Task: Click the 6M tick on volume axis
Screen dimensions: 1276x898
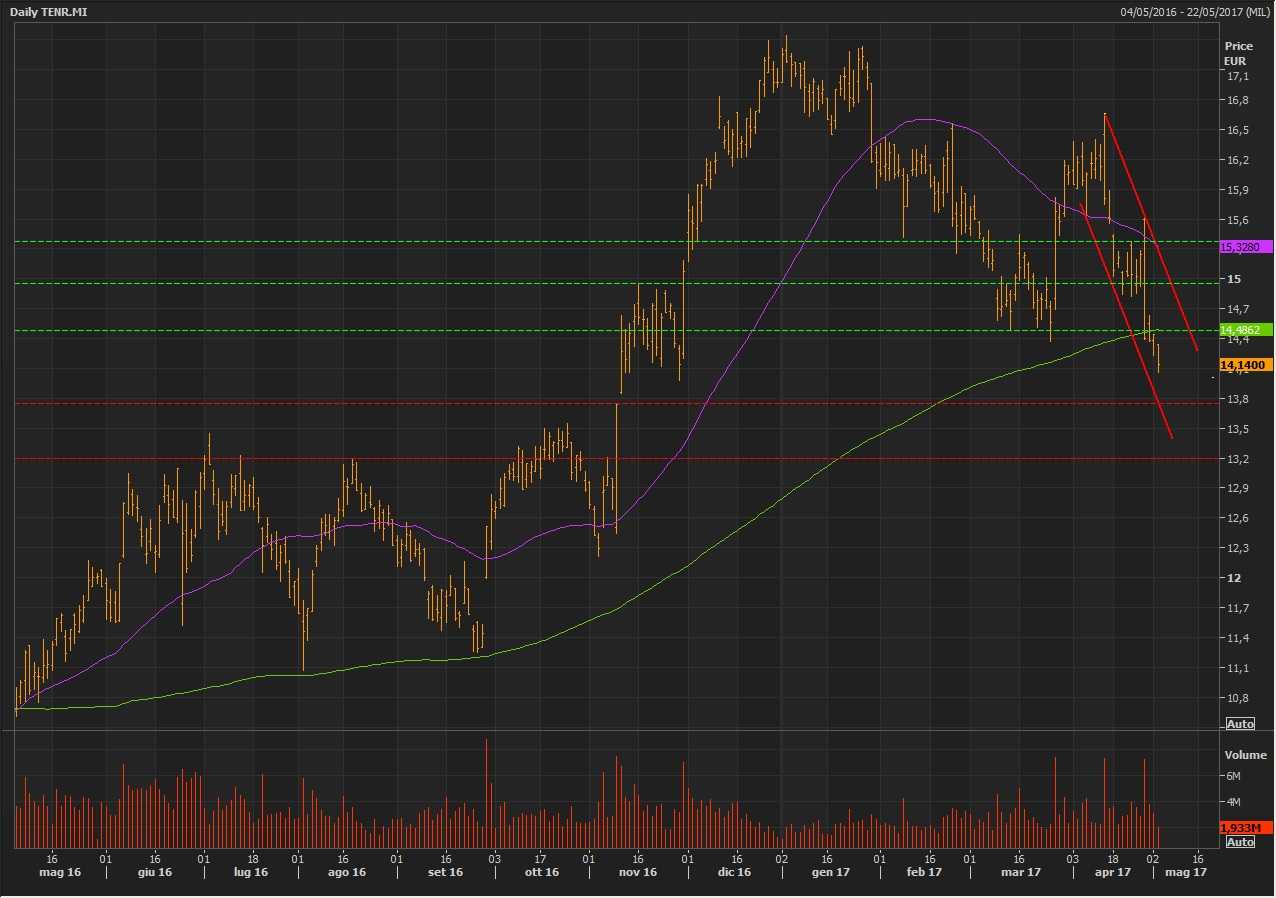Action: coord(1233,776)
